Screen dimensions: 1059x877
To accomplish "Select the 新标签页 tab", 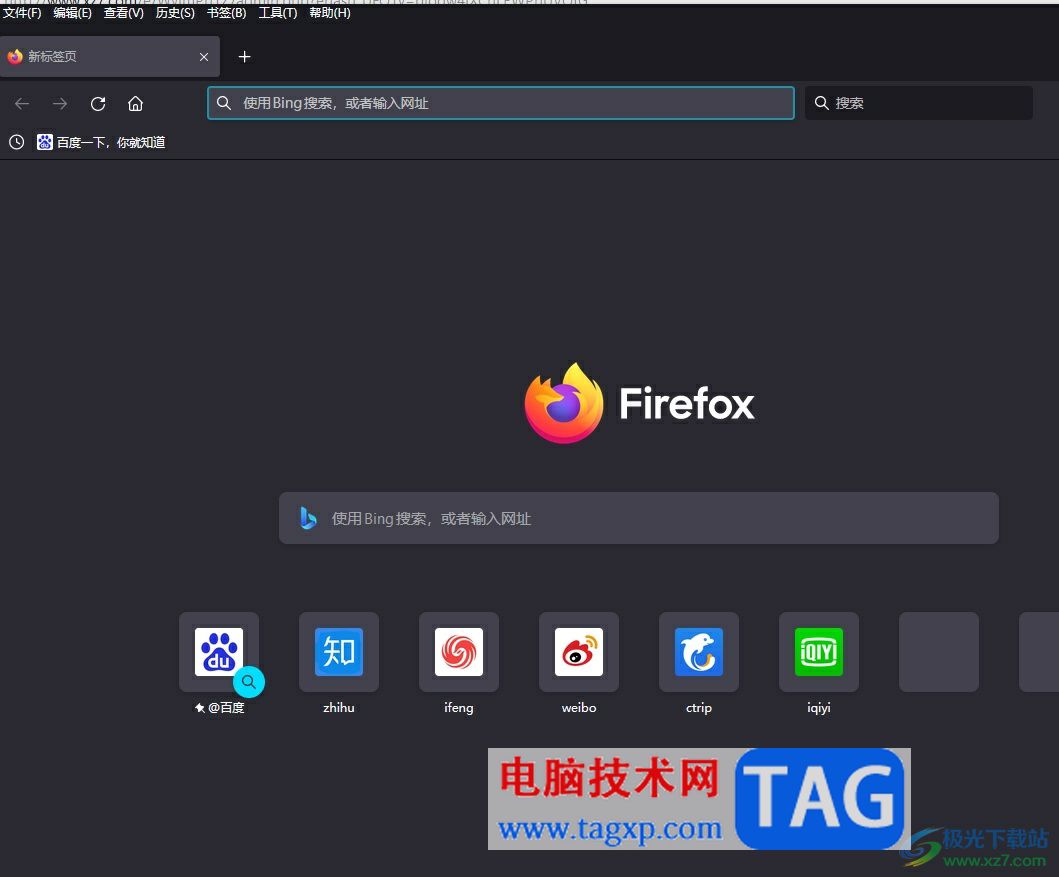I will (109, 57).
